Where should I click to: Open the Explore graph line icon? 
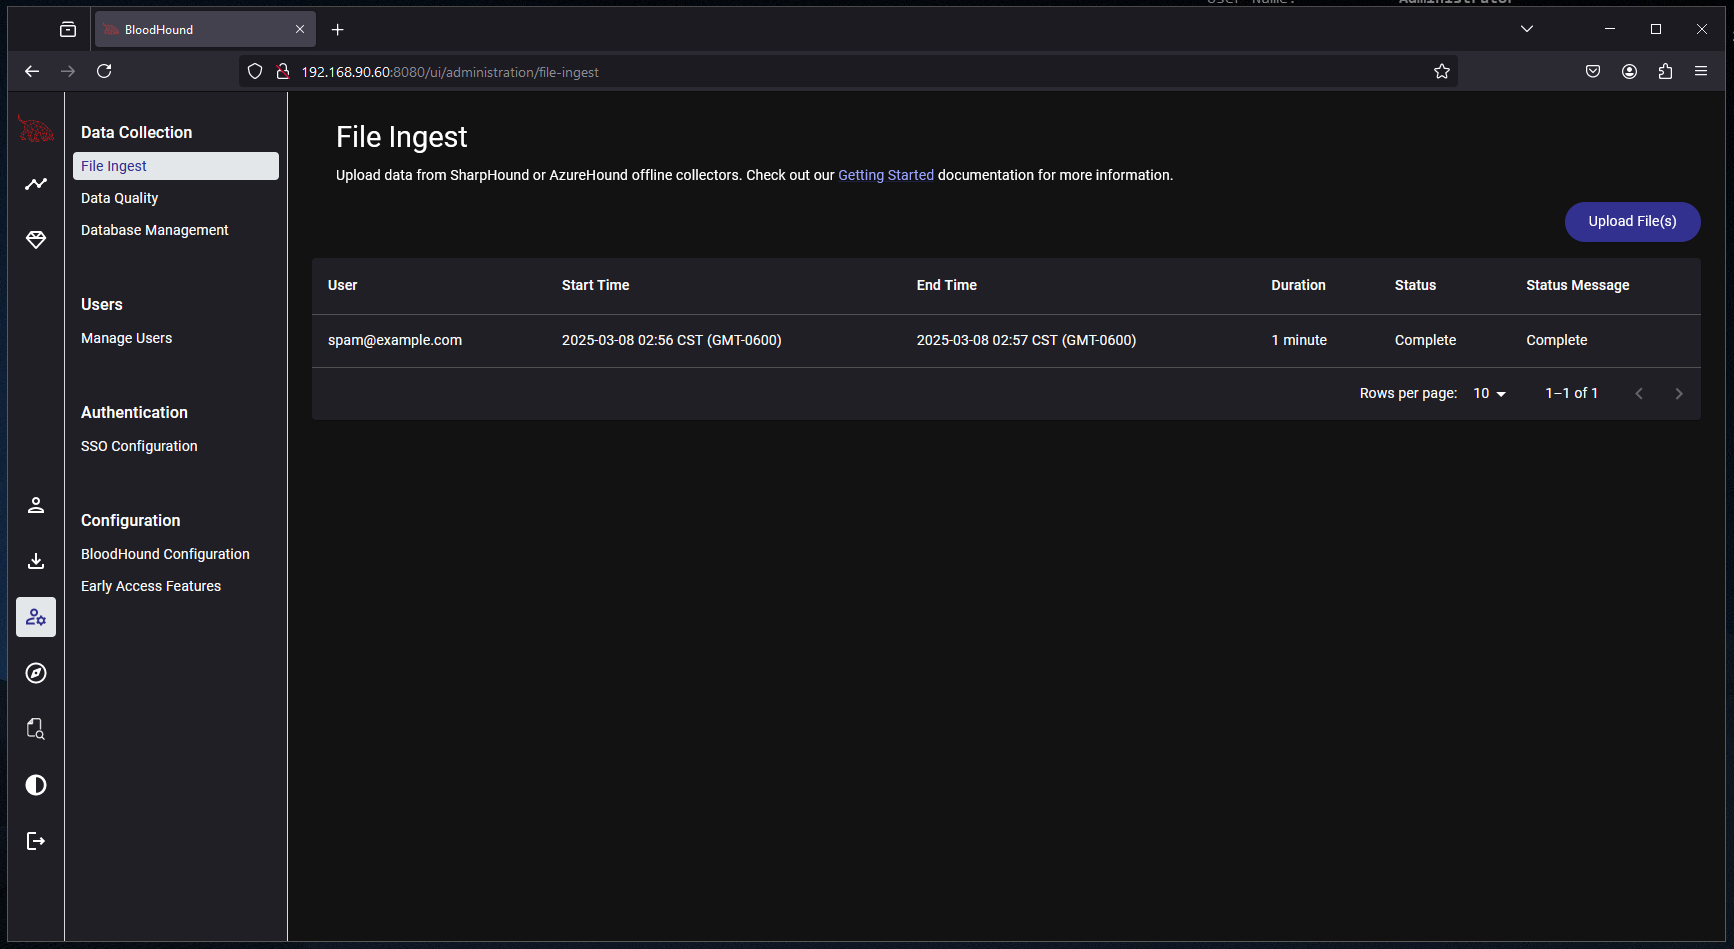pos(36,184)
